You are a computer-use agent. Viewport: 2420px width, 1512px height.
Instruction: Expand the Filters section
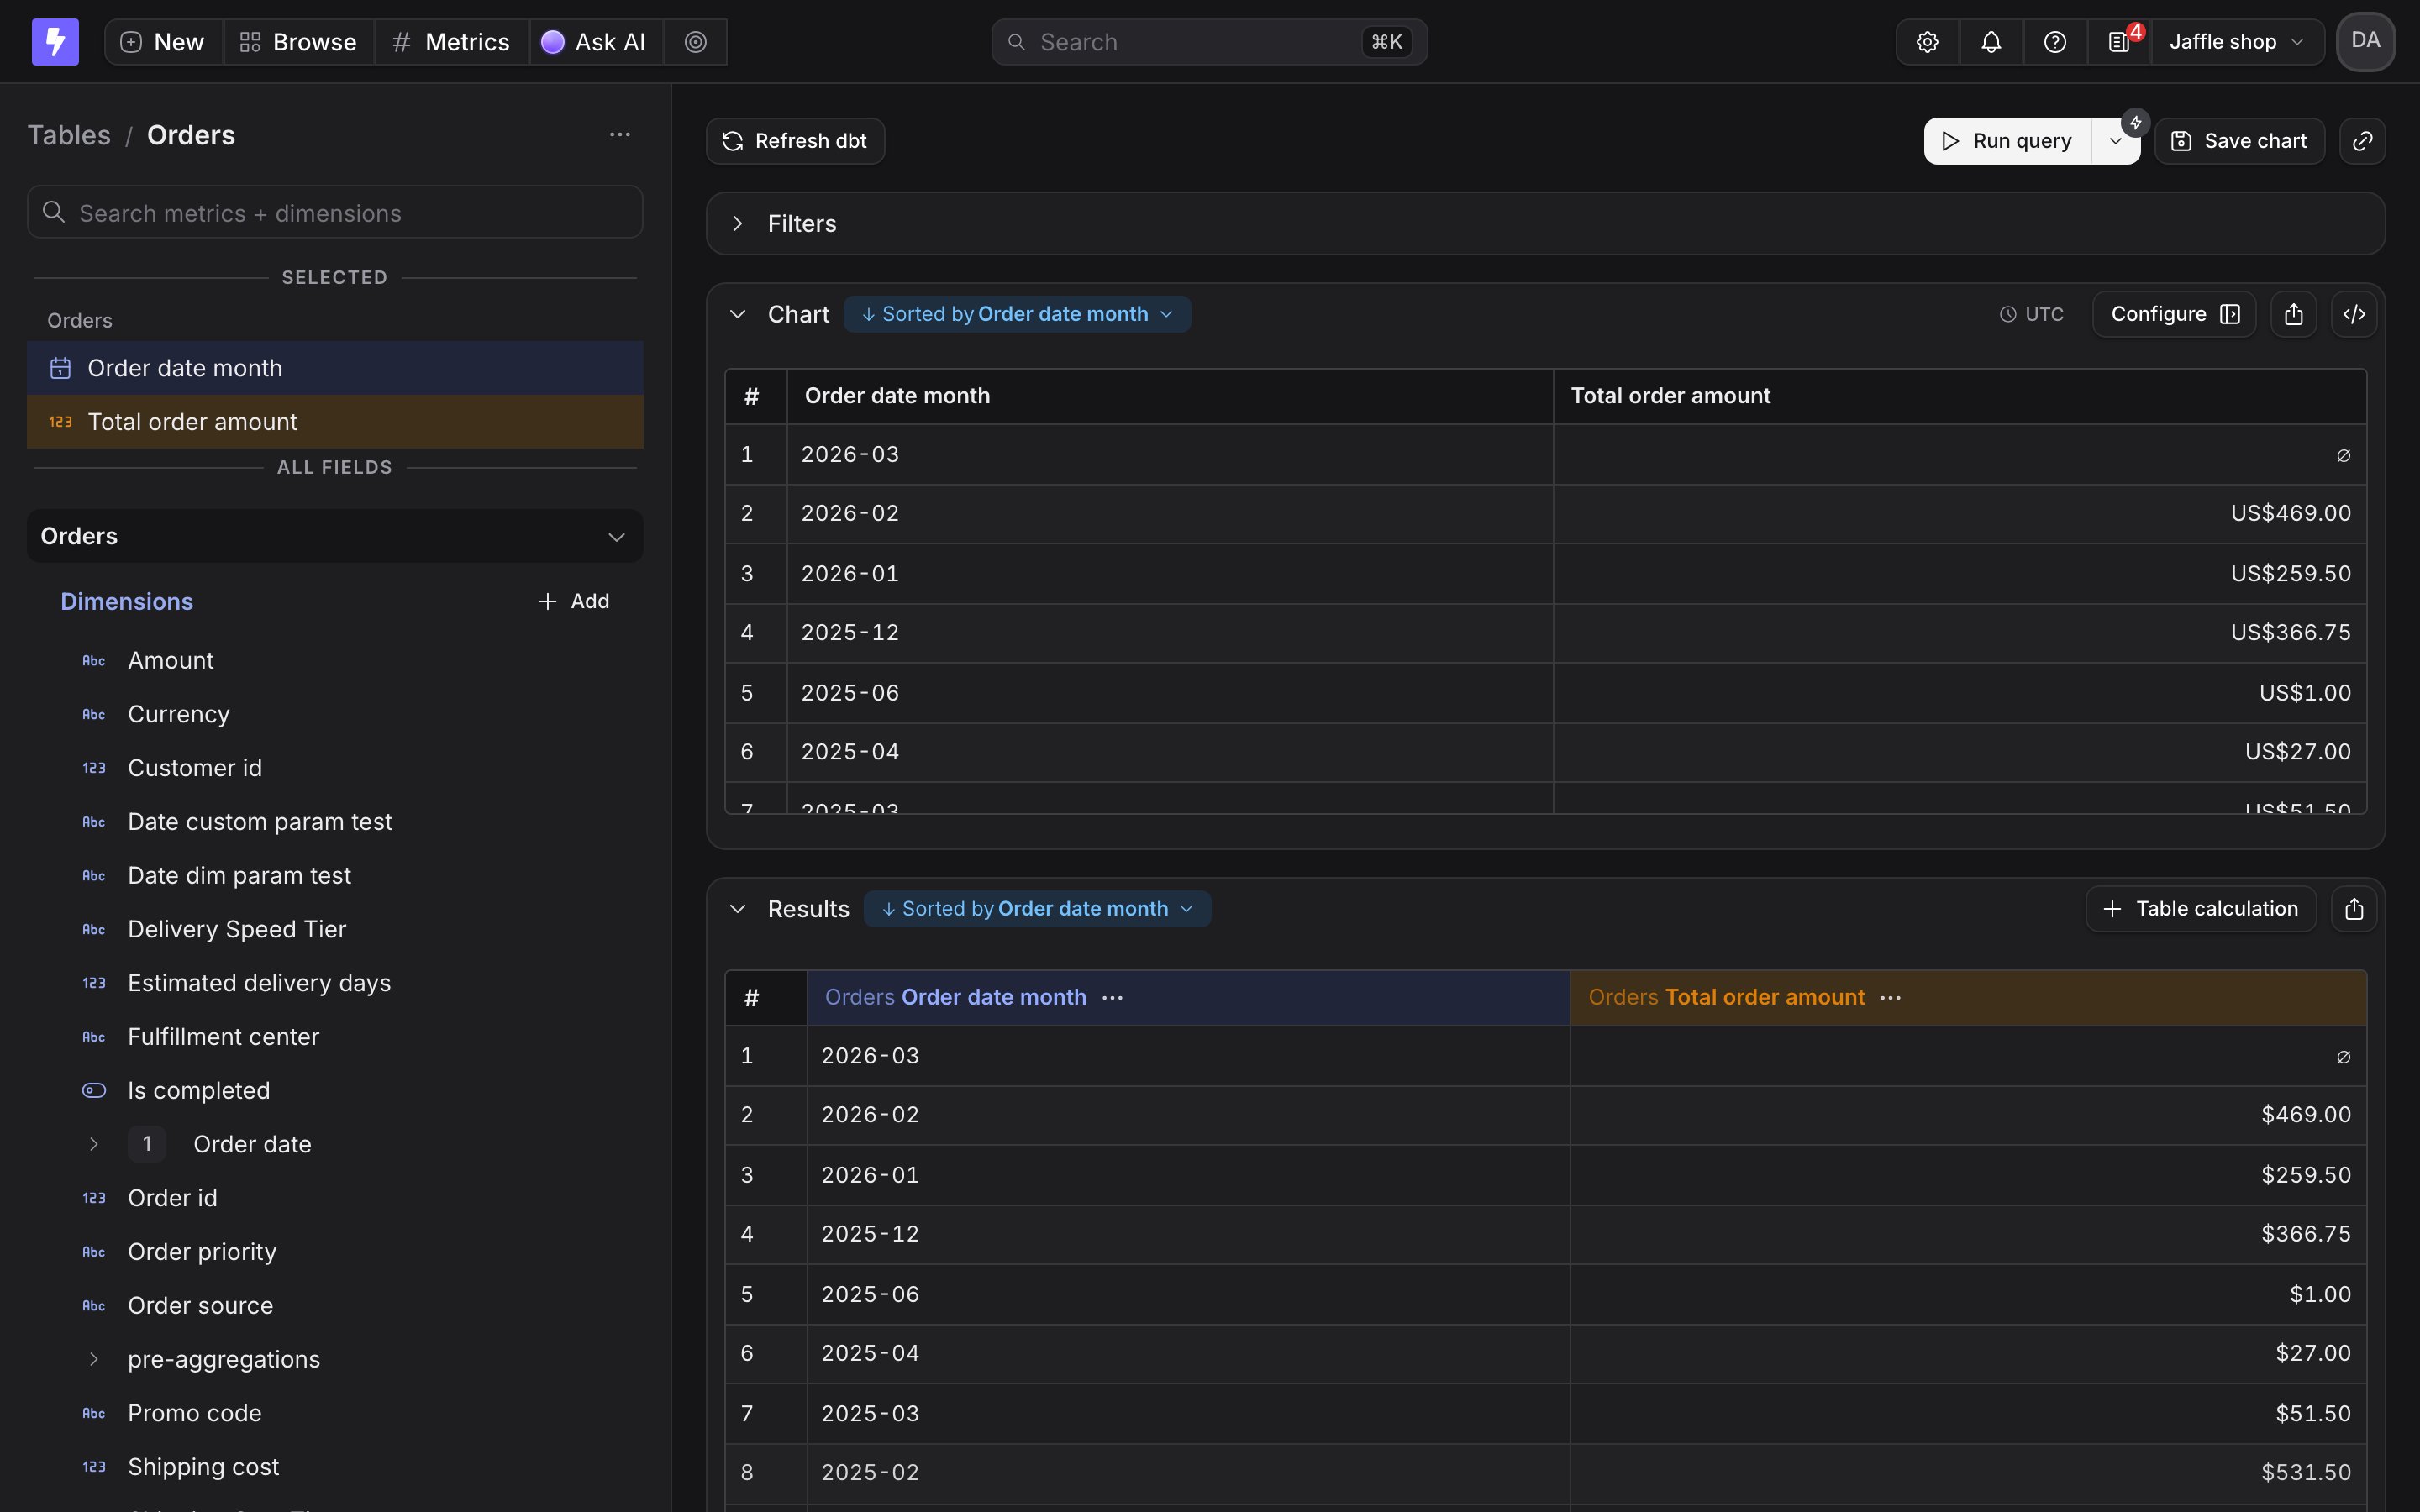(738, 224)
